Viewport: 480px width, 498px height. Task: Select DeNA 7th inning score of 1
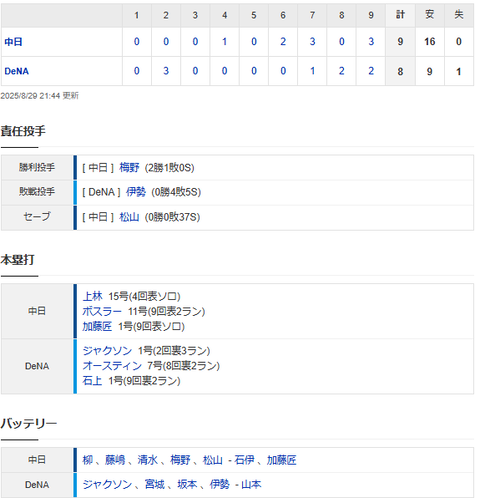[x=312, y=71]
